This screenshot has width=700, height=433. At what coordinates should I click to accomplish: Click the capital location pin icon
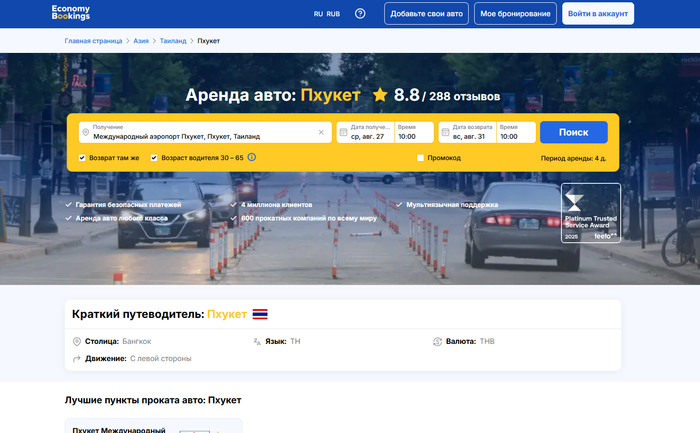pyautogui.click(x=77, y=341)
